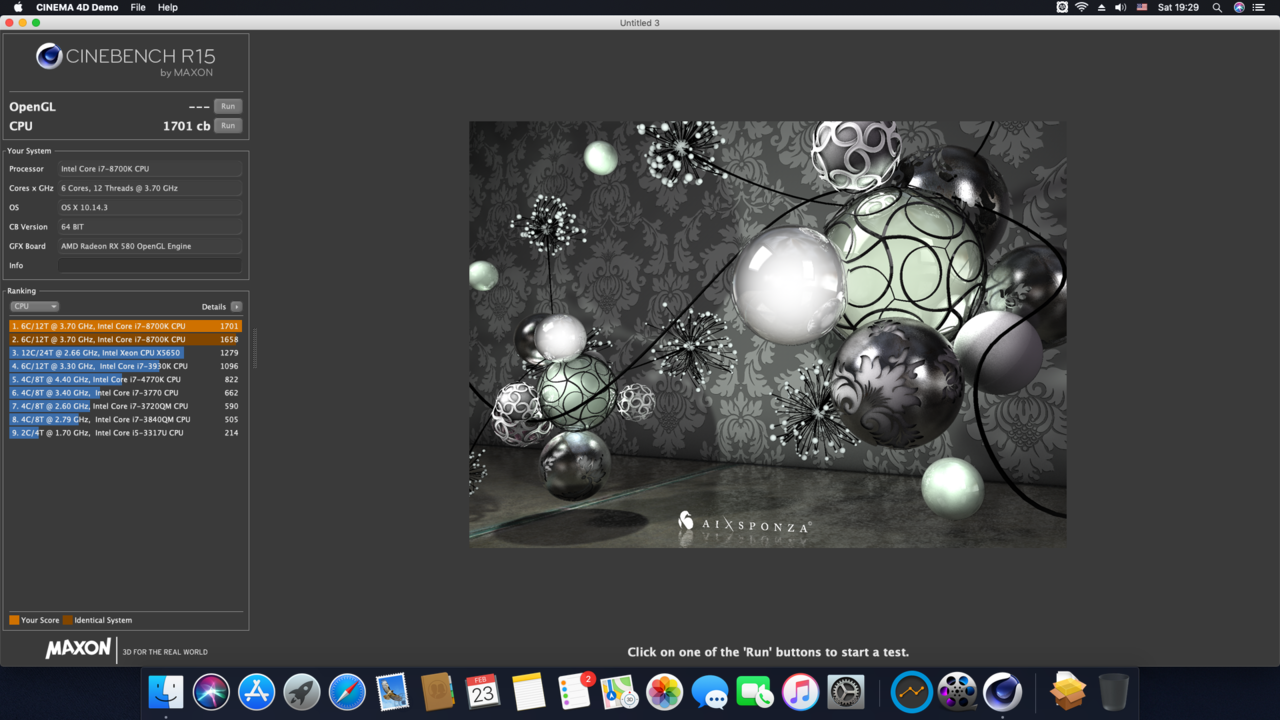Image resolution: width=1280 pixels, height=720 pixels.
Task: Click the MAXON logo at bottom
Action: (x=78, y=649)
